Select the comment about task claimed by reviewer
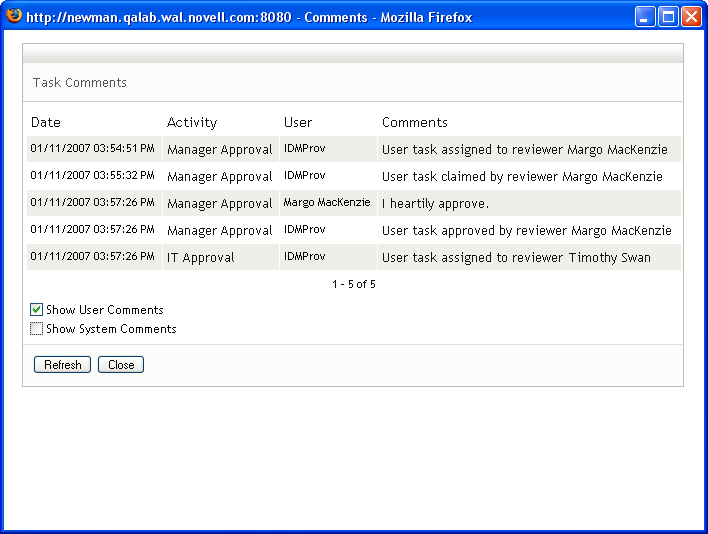Screen dimensions: 708x534 point(522,177)
